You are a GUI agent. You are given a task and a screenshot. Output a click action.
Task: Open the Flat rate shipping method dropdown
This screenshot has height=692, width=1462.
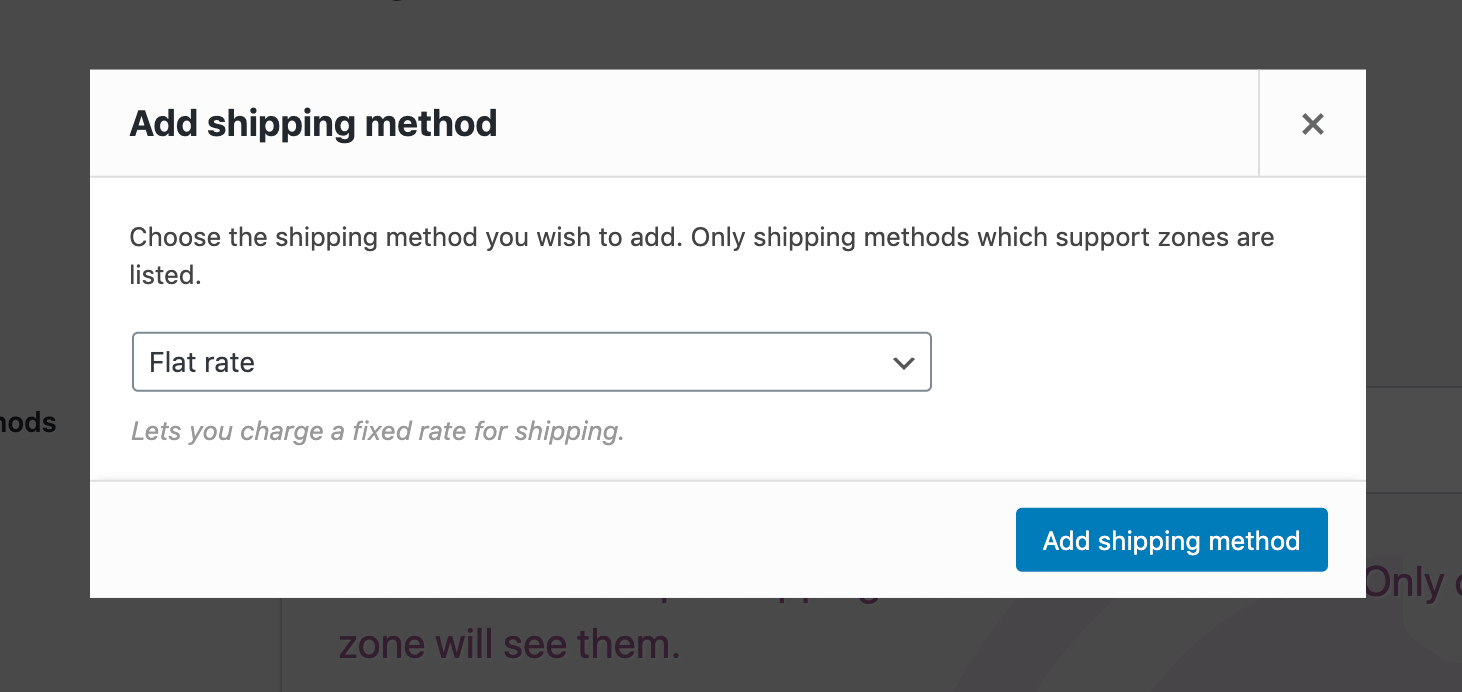coord(531,362)
